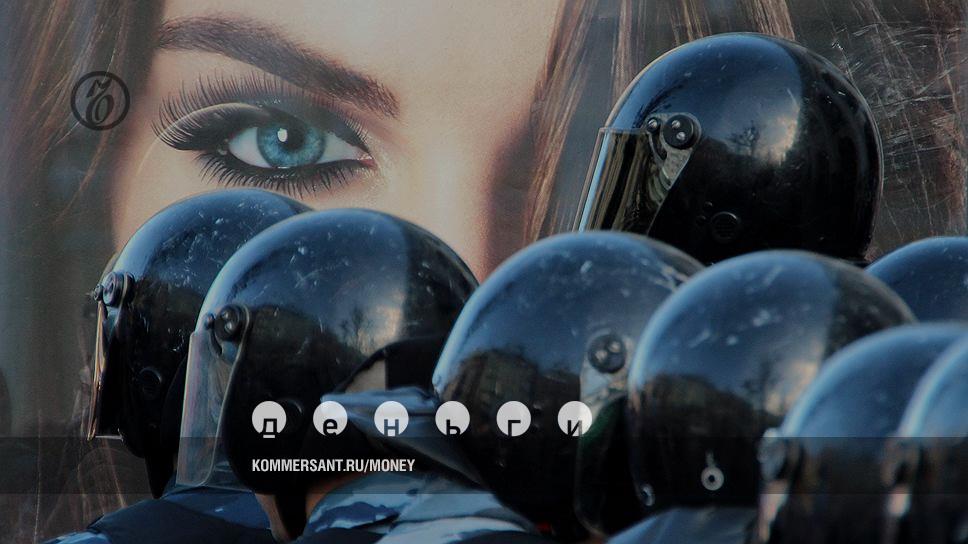Click the circled letter «н»

point(391,419)
